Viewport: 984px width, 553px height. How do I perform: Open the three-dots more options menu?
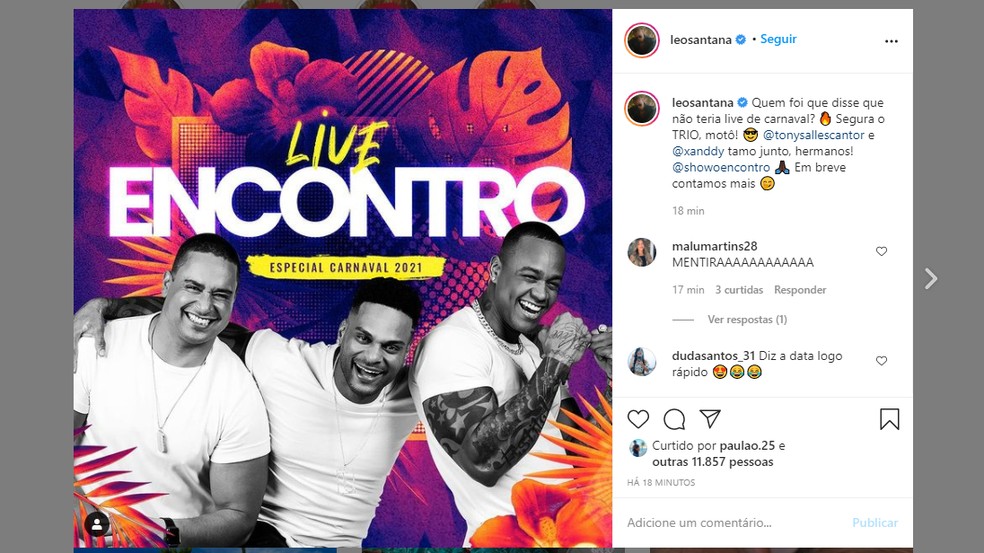[891, 41]
